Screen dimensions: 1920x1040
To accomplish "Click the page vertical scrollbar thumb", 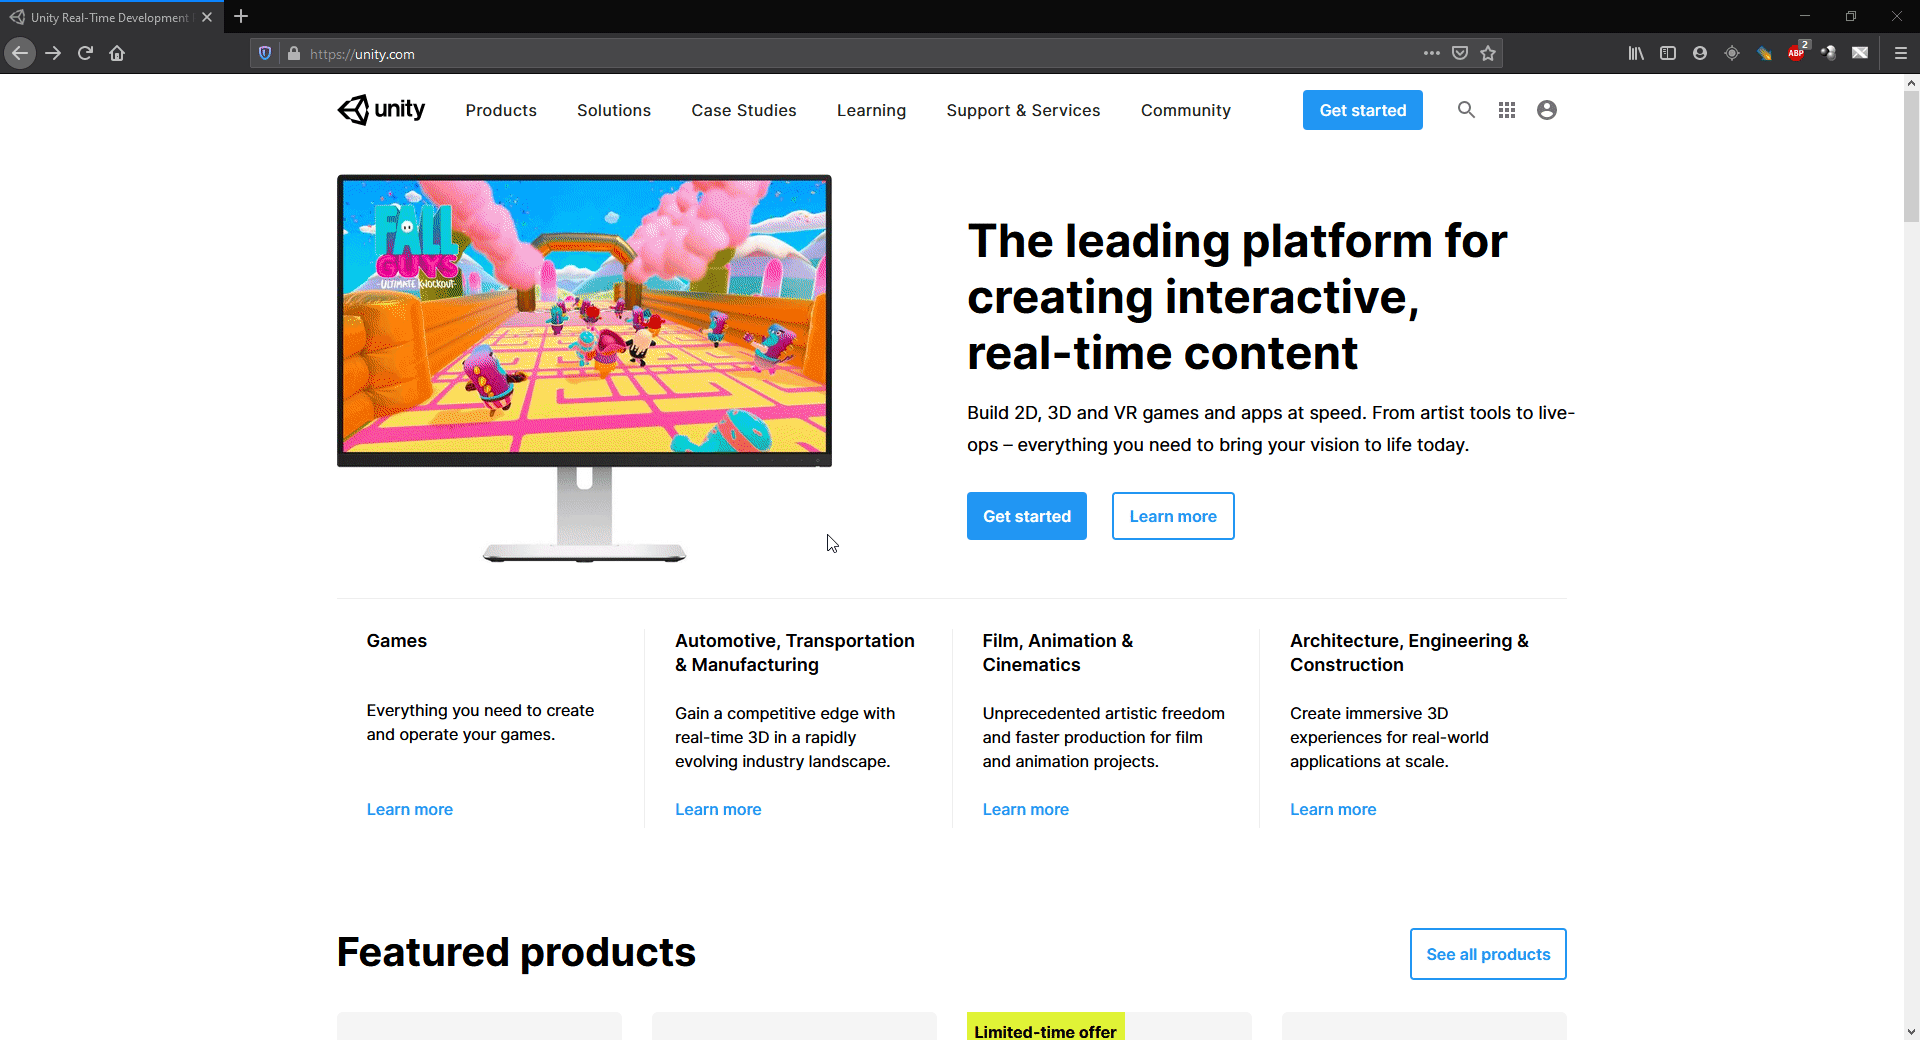I will tap(1911, 156).
